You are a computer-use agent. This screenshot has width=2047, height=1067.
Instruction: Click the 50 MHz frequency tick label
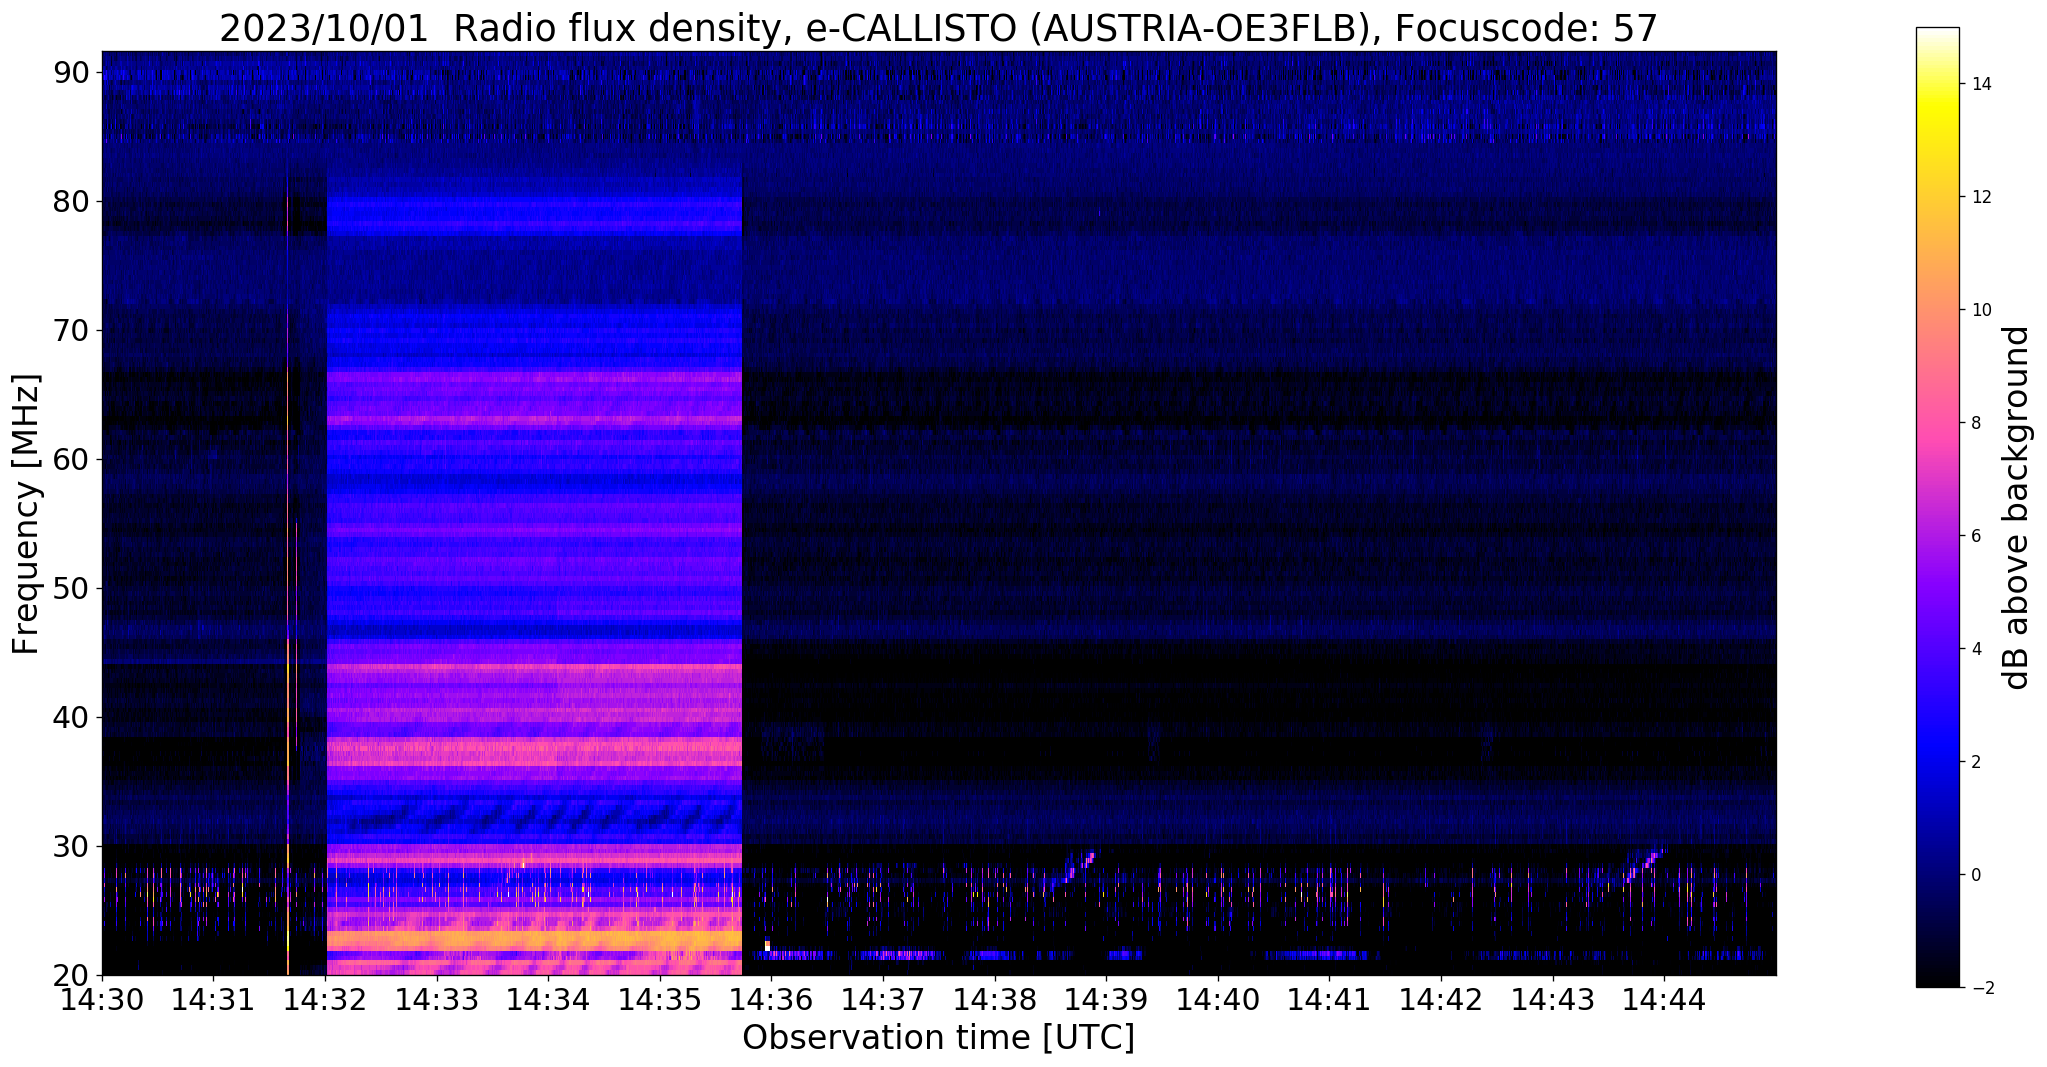(x=72, y=588)
